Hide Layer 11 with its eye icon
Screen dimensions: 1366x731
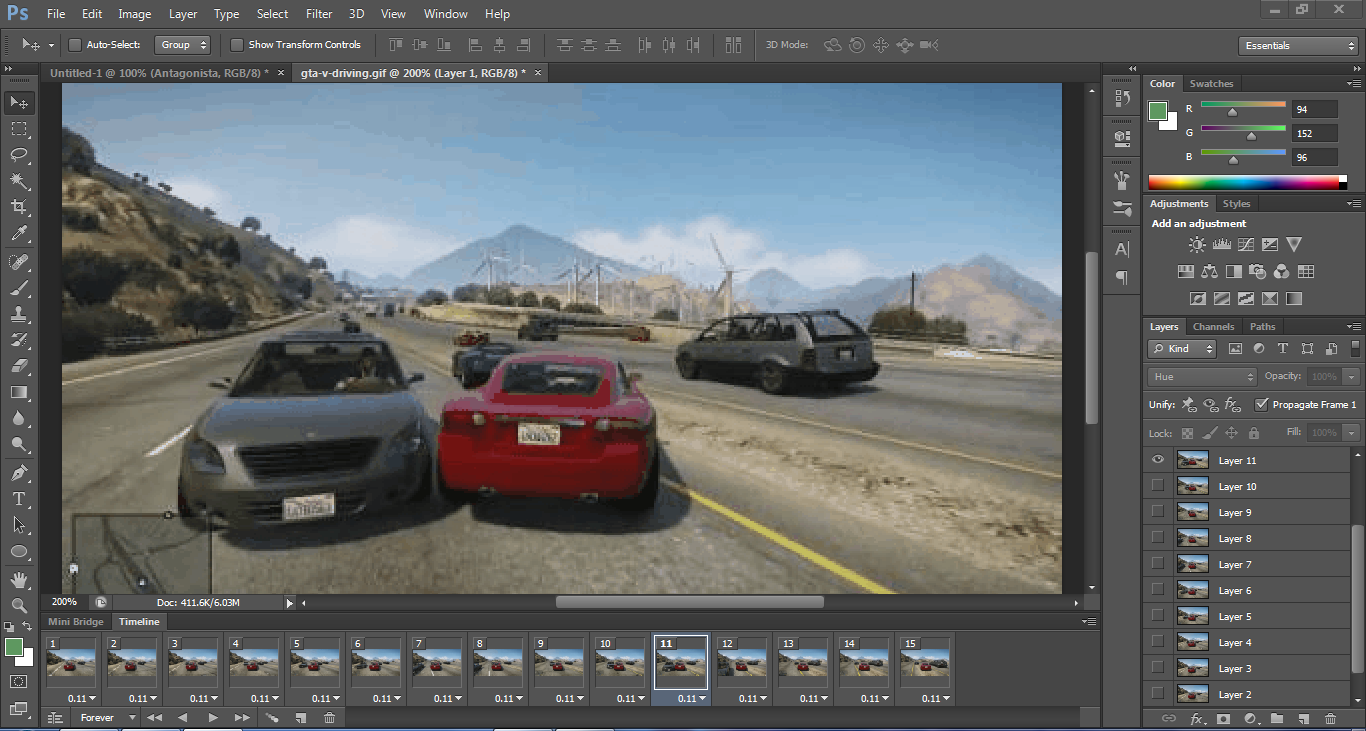pos(1158,460)
